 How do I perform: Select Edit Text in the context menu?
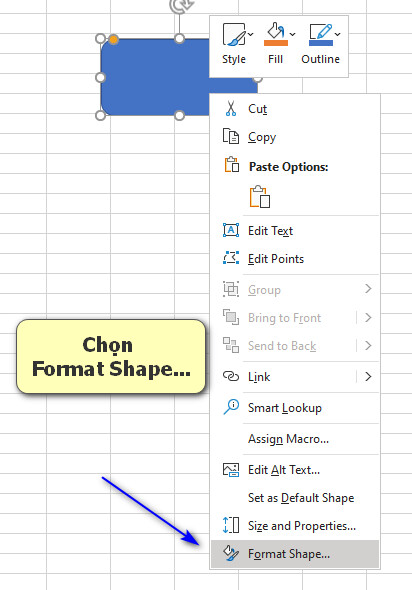(x=295, y=230)
